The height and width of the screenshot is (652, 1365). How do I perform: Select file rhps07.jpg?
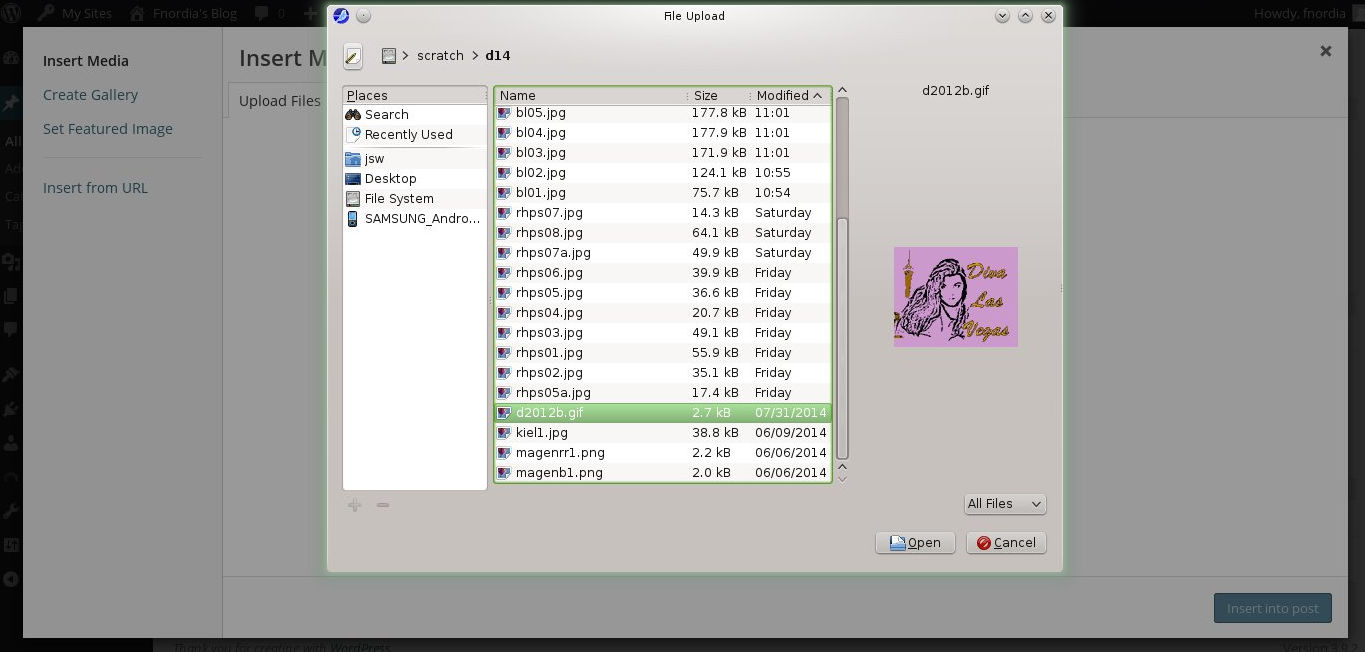(662, 212)
